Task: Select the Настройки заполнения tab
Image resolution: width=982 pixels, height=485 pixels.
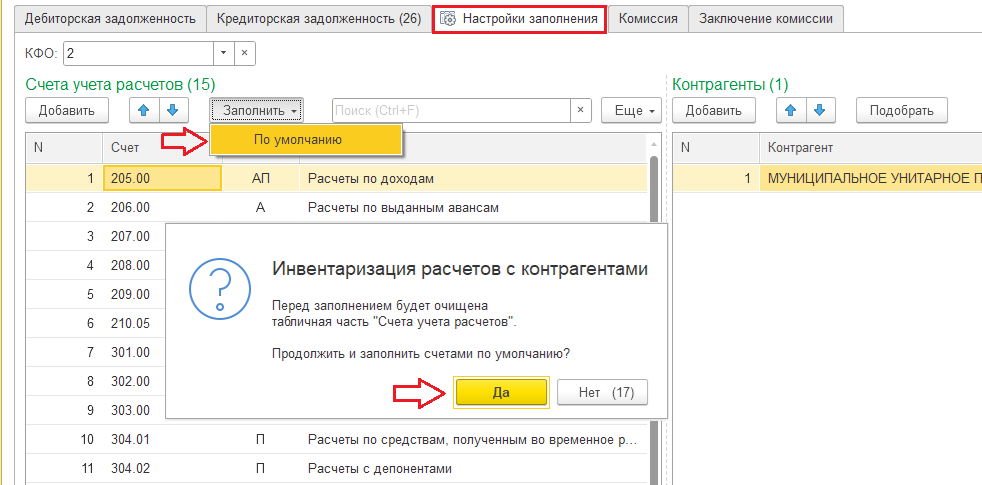Action: pos(520,18)
